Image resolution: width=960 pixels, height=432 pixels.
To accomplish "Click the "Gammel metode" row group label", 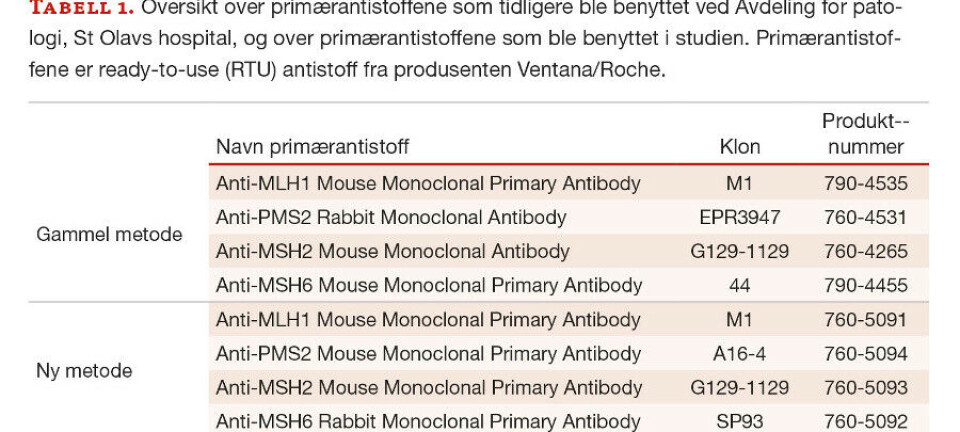I will click(109, 235).
